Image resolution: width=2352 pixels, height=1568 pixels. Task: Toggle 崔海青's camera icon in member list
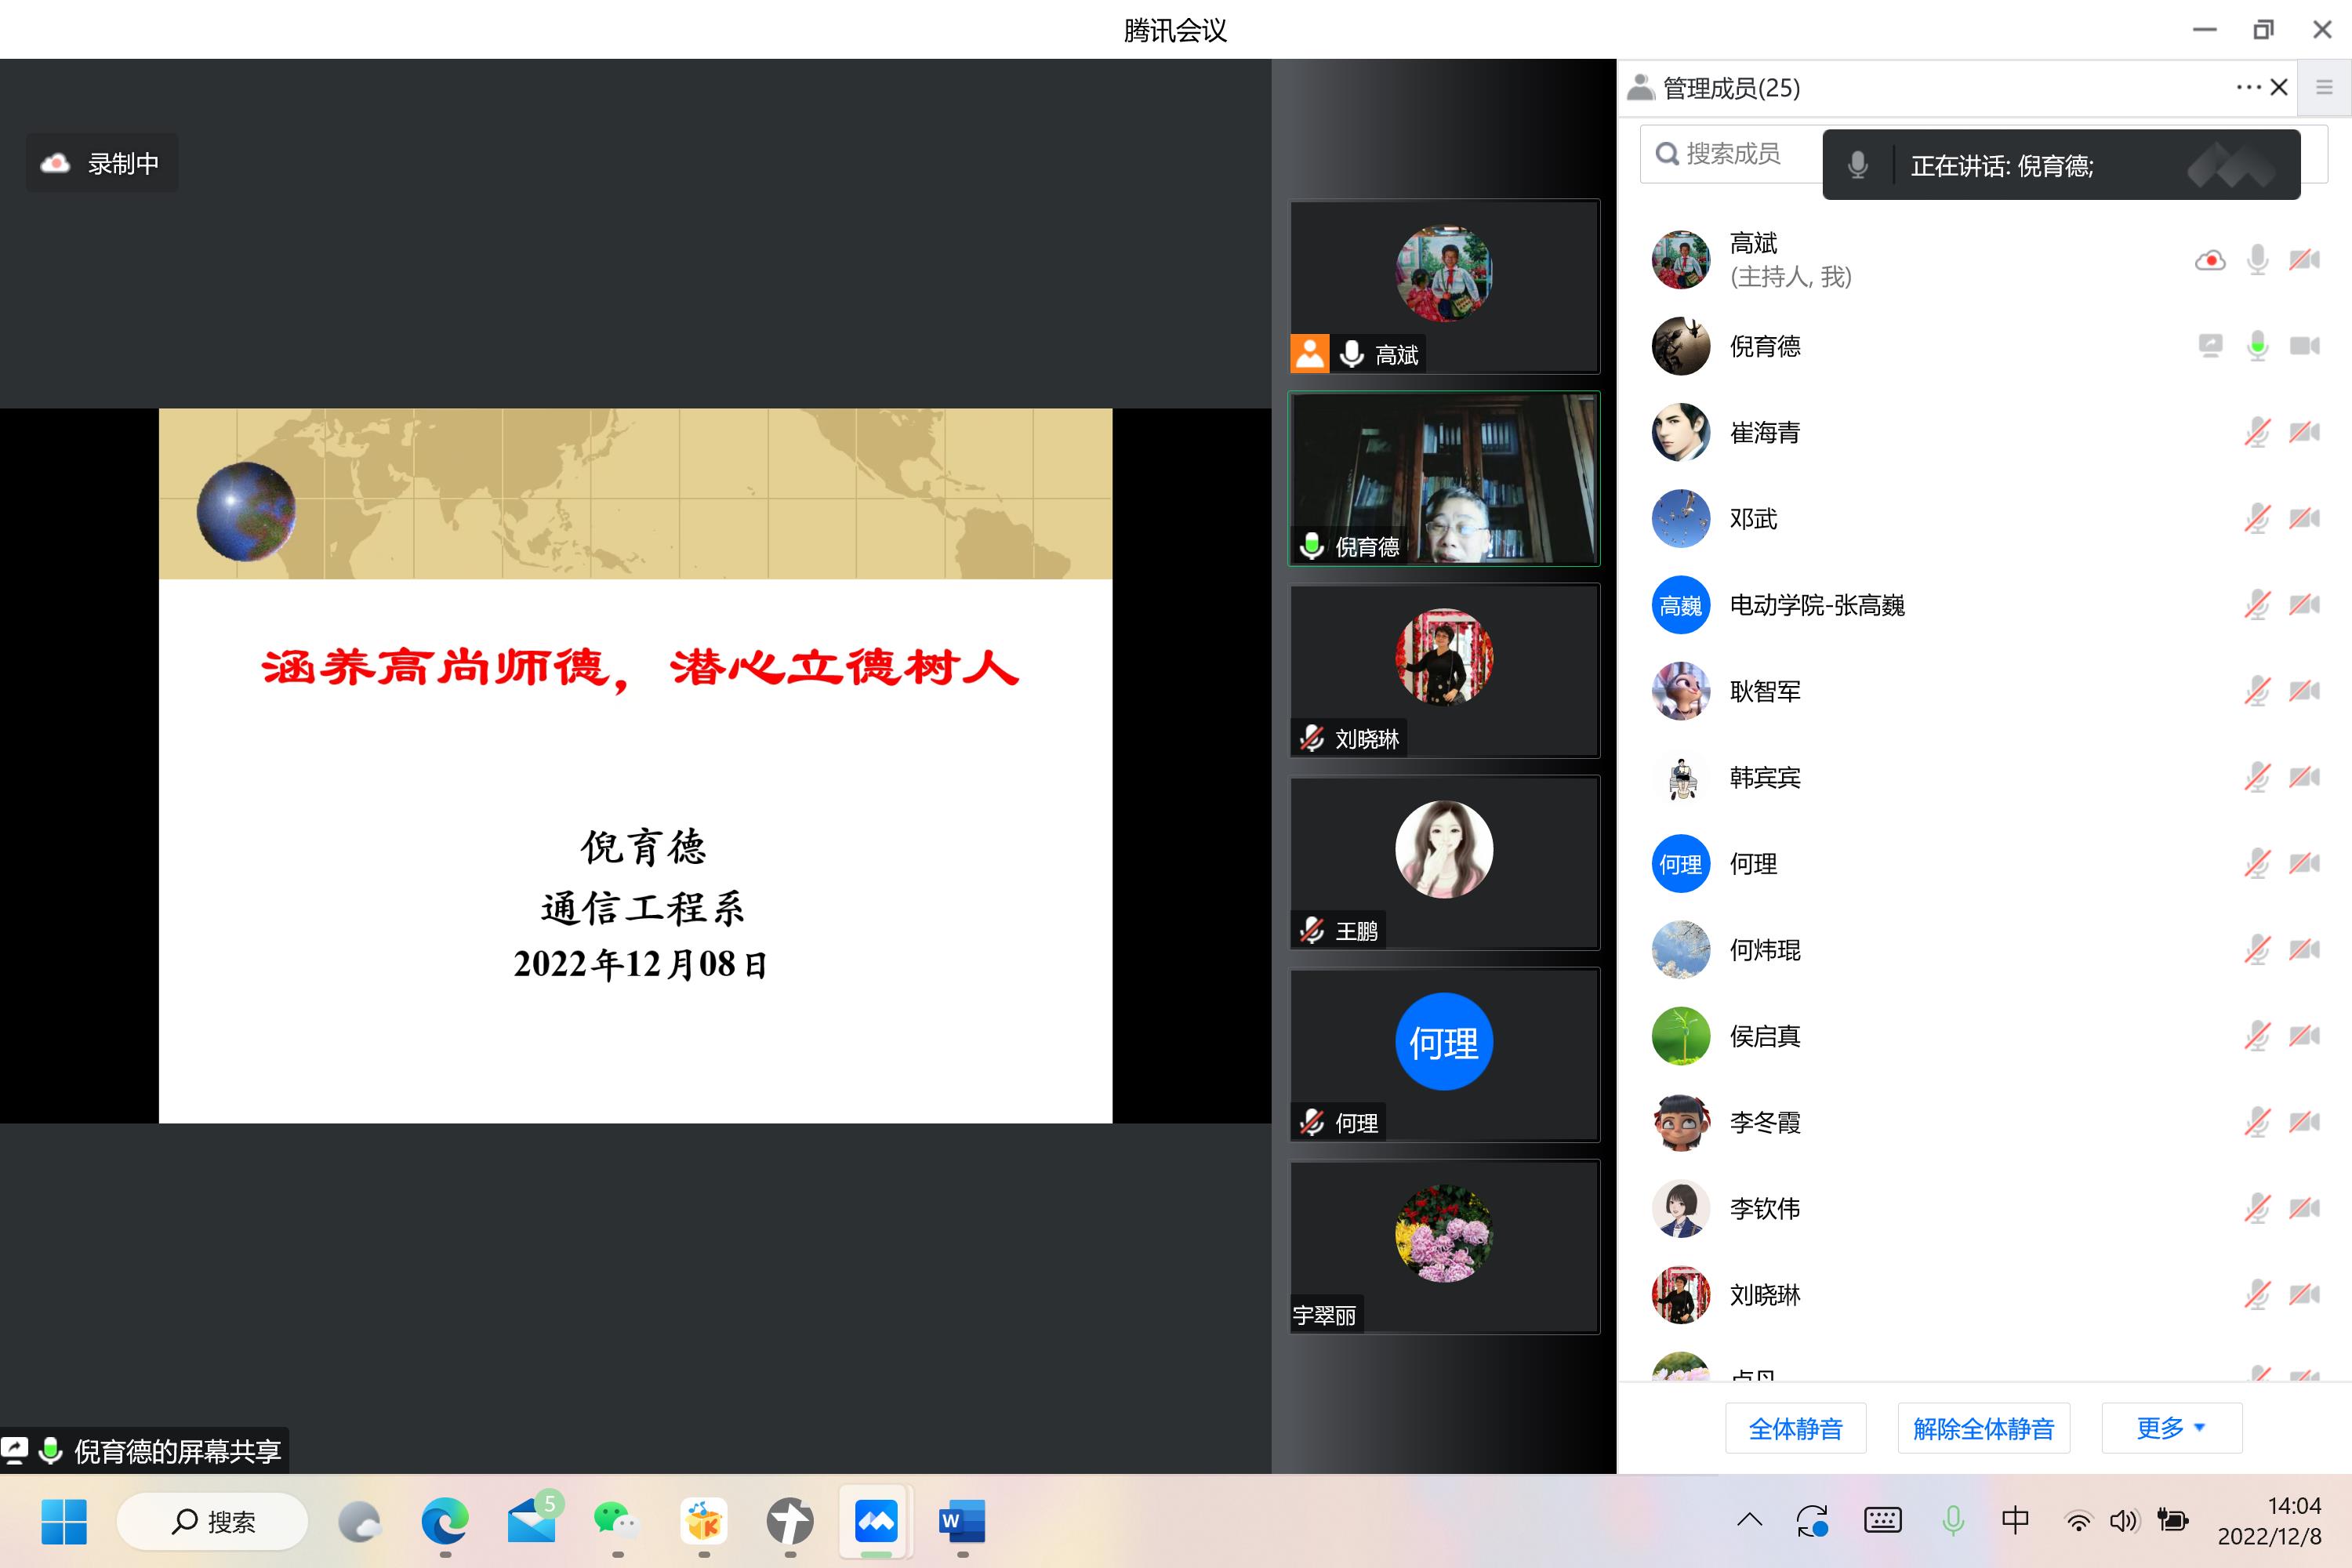tap(2304, 432)
